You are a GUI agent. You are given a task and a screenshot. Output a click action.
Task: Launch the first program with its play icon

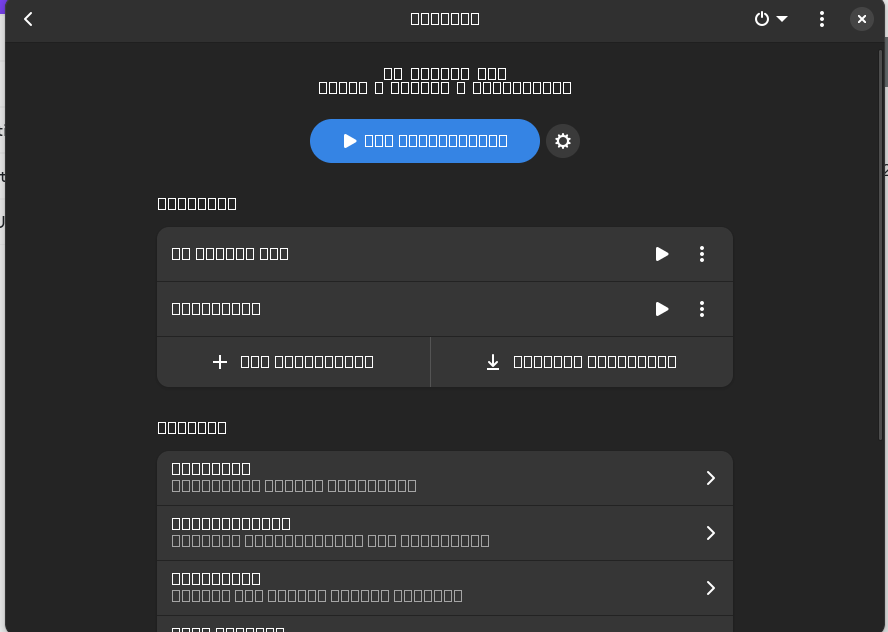[x=661, y=254]
